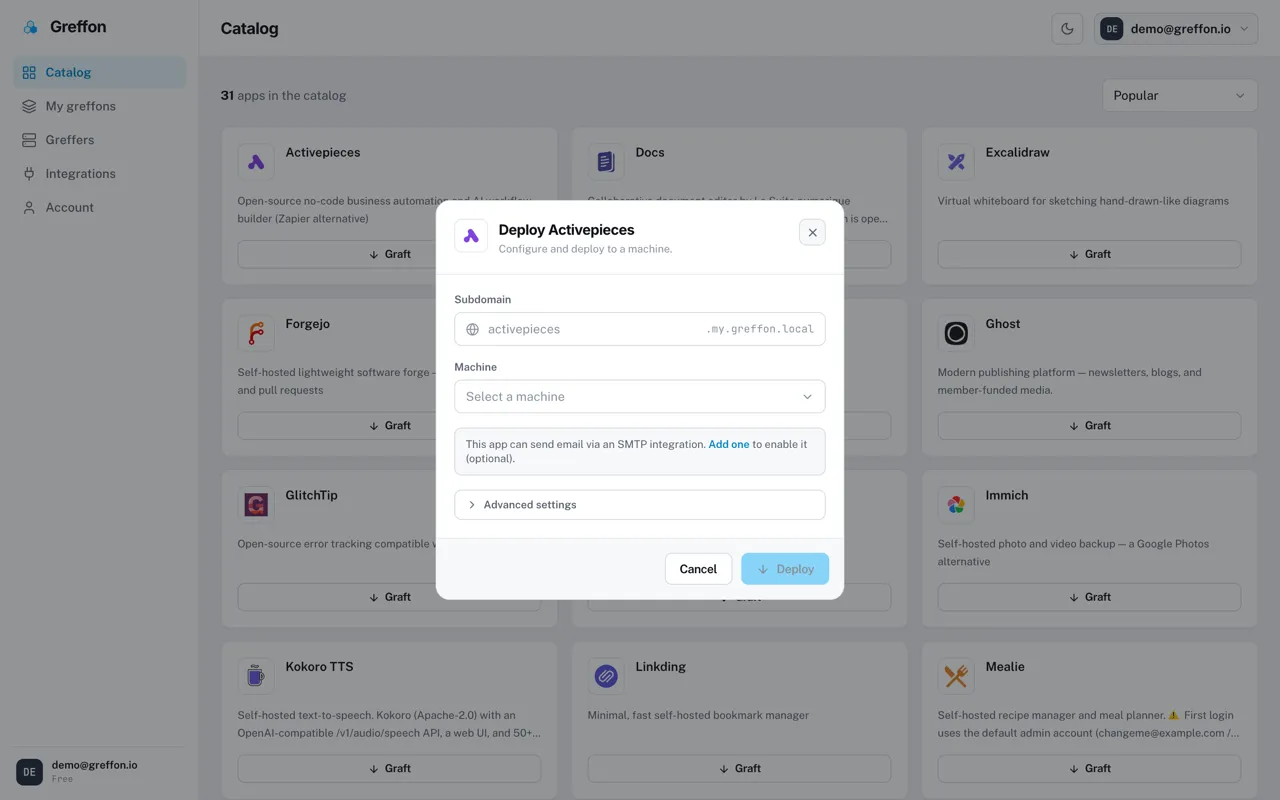Graft the Mealie app
Screen dimensions: 1280x800
click(1089, 768)
